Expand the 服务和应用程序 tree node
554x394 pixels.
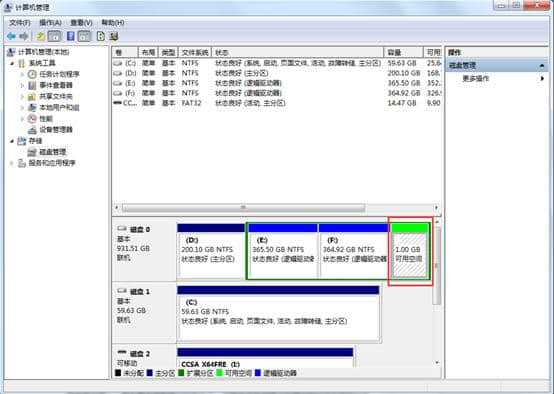[x=12, y=163]
